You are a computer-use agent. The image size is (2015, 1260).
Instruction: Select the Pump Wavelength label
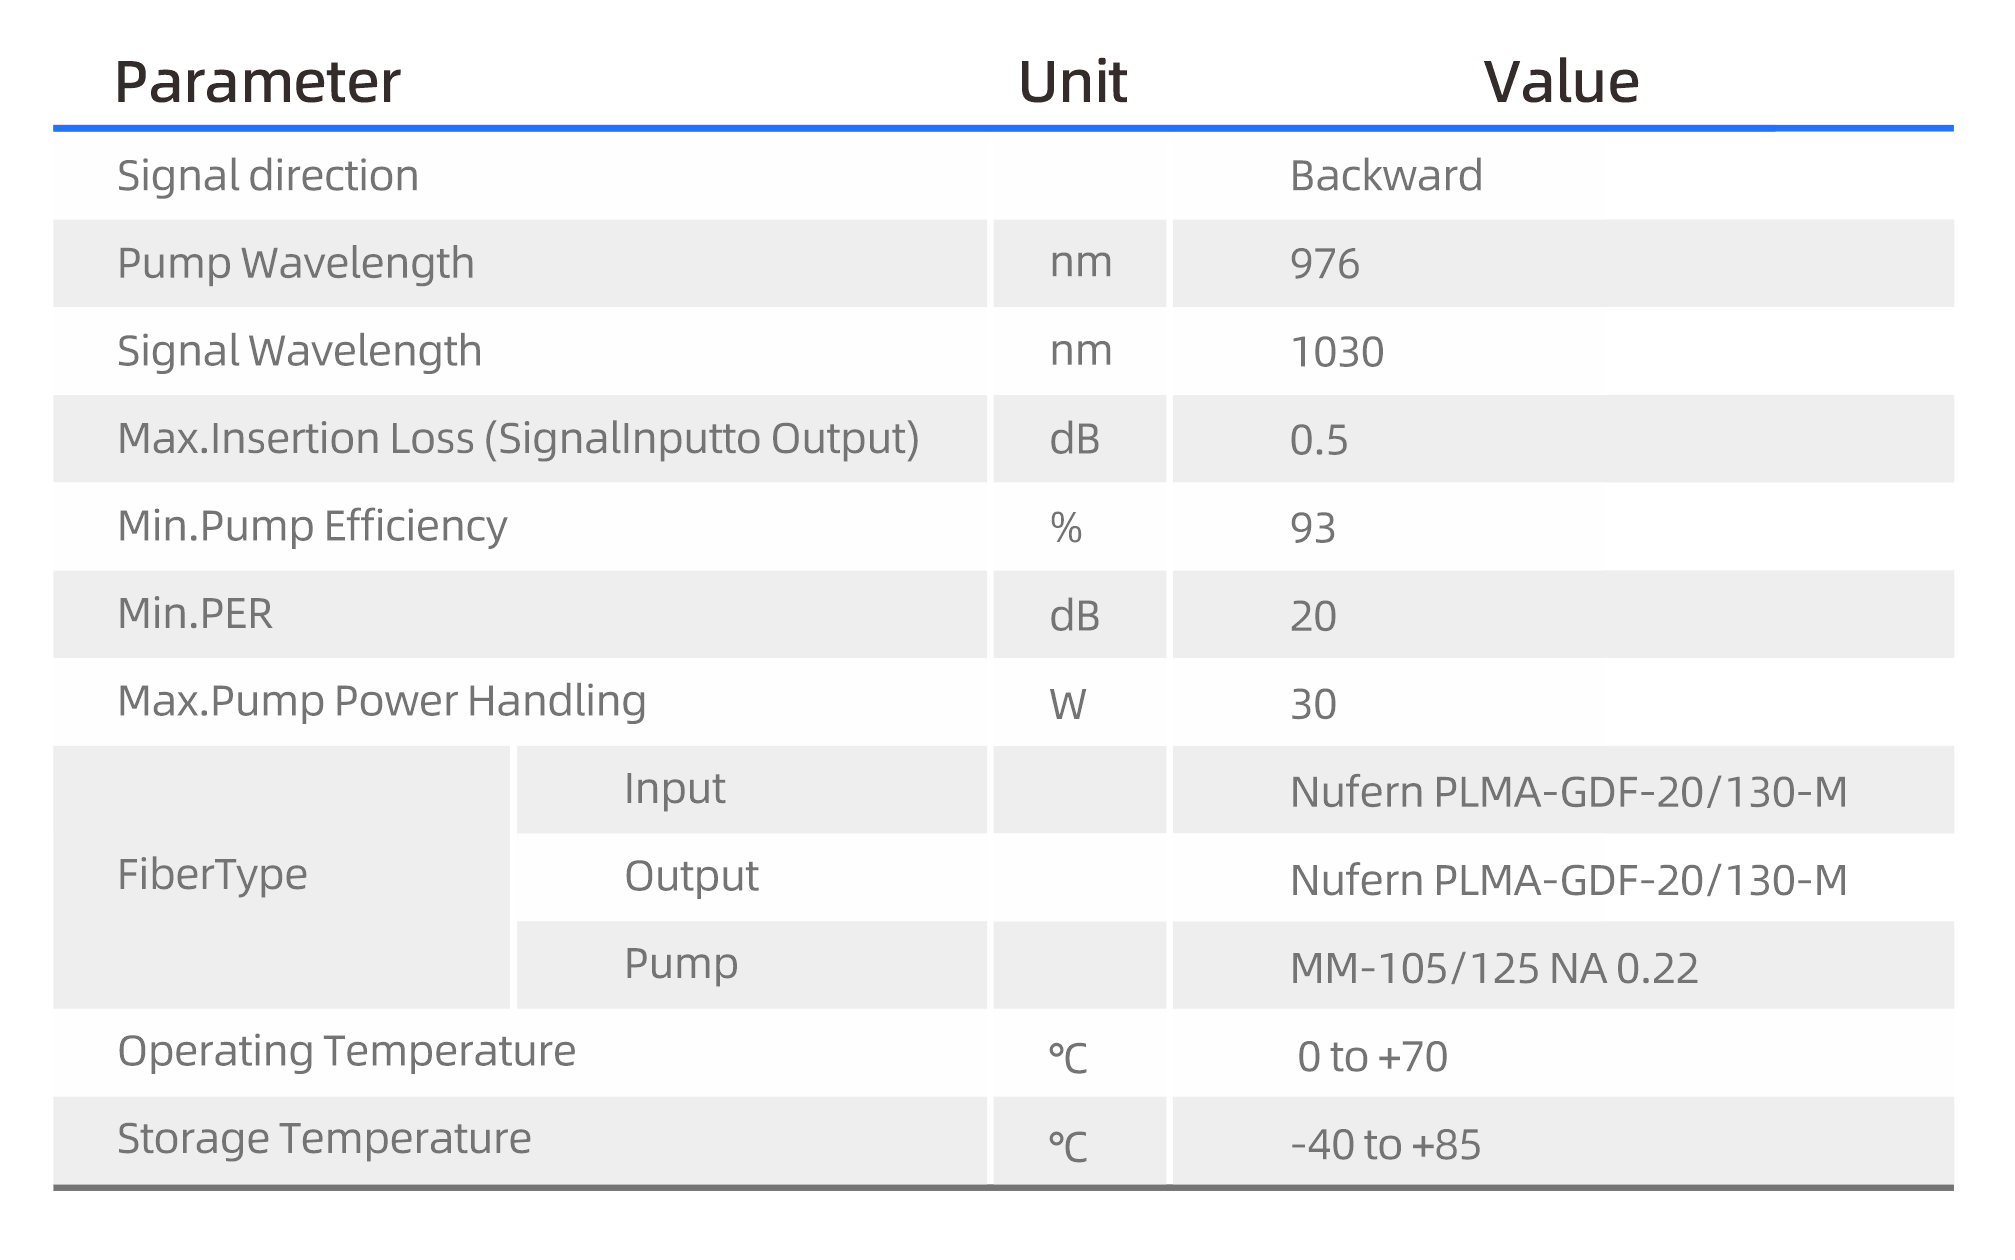(296, 263)
